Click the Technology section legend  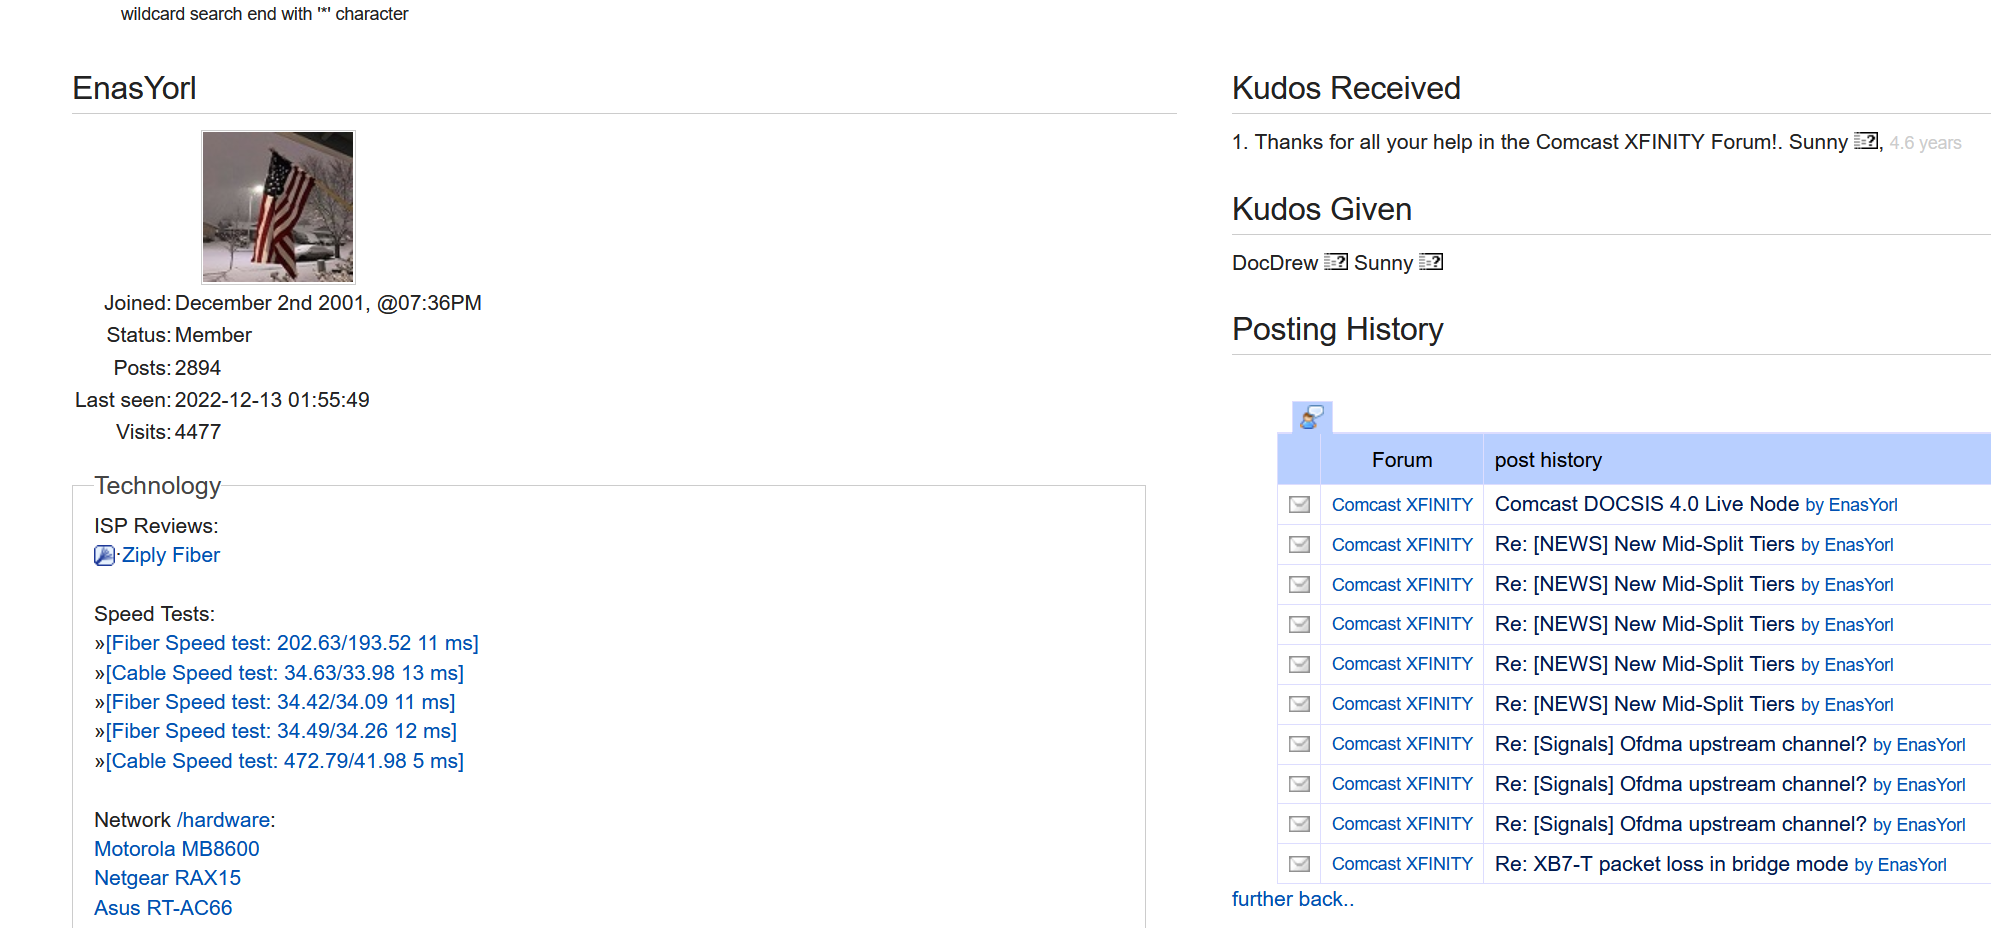coord(157,485)
